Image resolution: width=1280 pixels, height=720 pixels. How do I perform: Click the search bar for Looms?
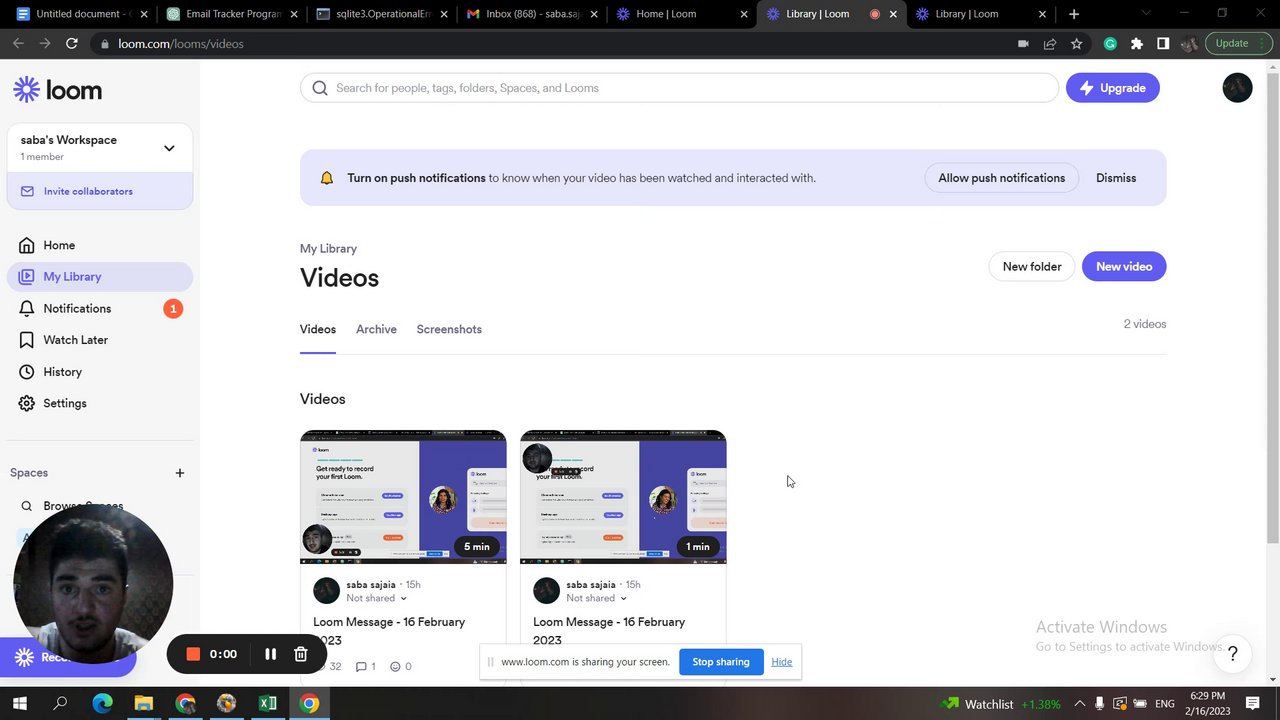pos(679,88)
